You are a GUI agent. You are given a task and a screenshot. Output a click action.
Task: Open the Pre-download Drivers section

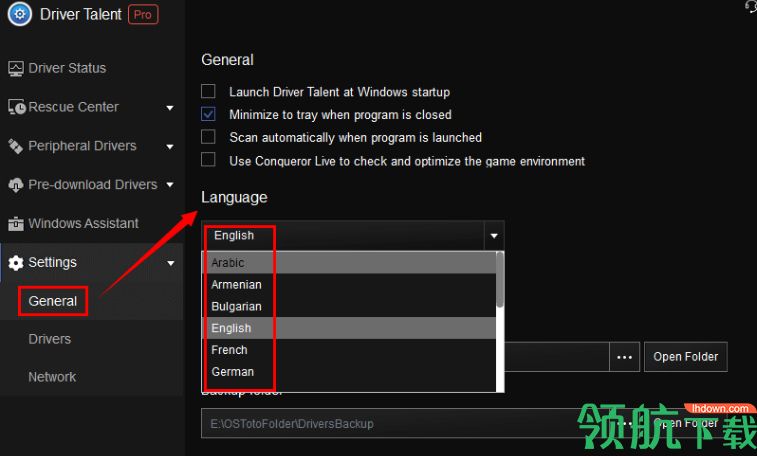(x=93, y=184)
